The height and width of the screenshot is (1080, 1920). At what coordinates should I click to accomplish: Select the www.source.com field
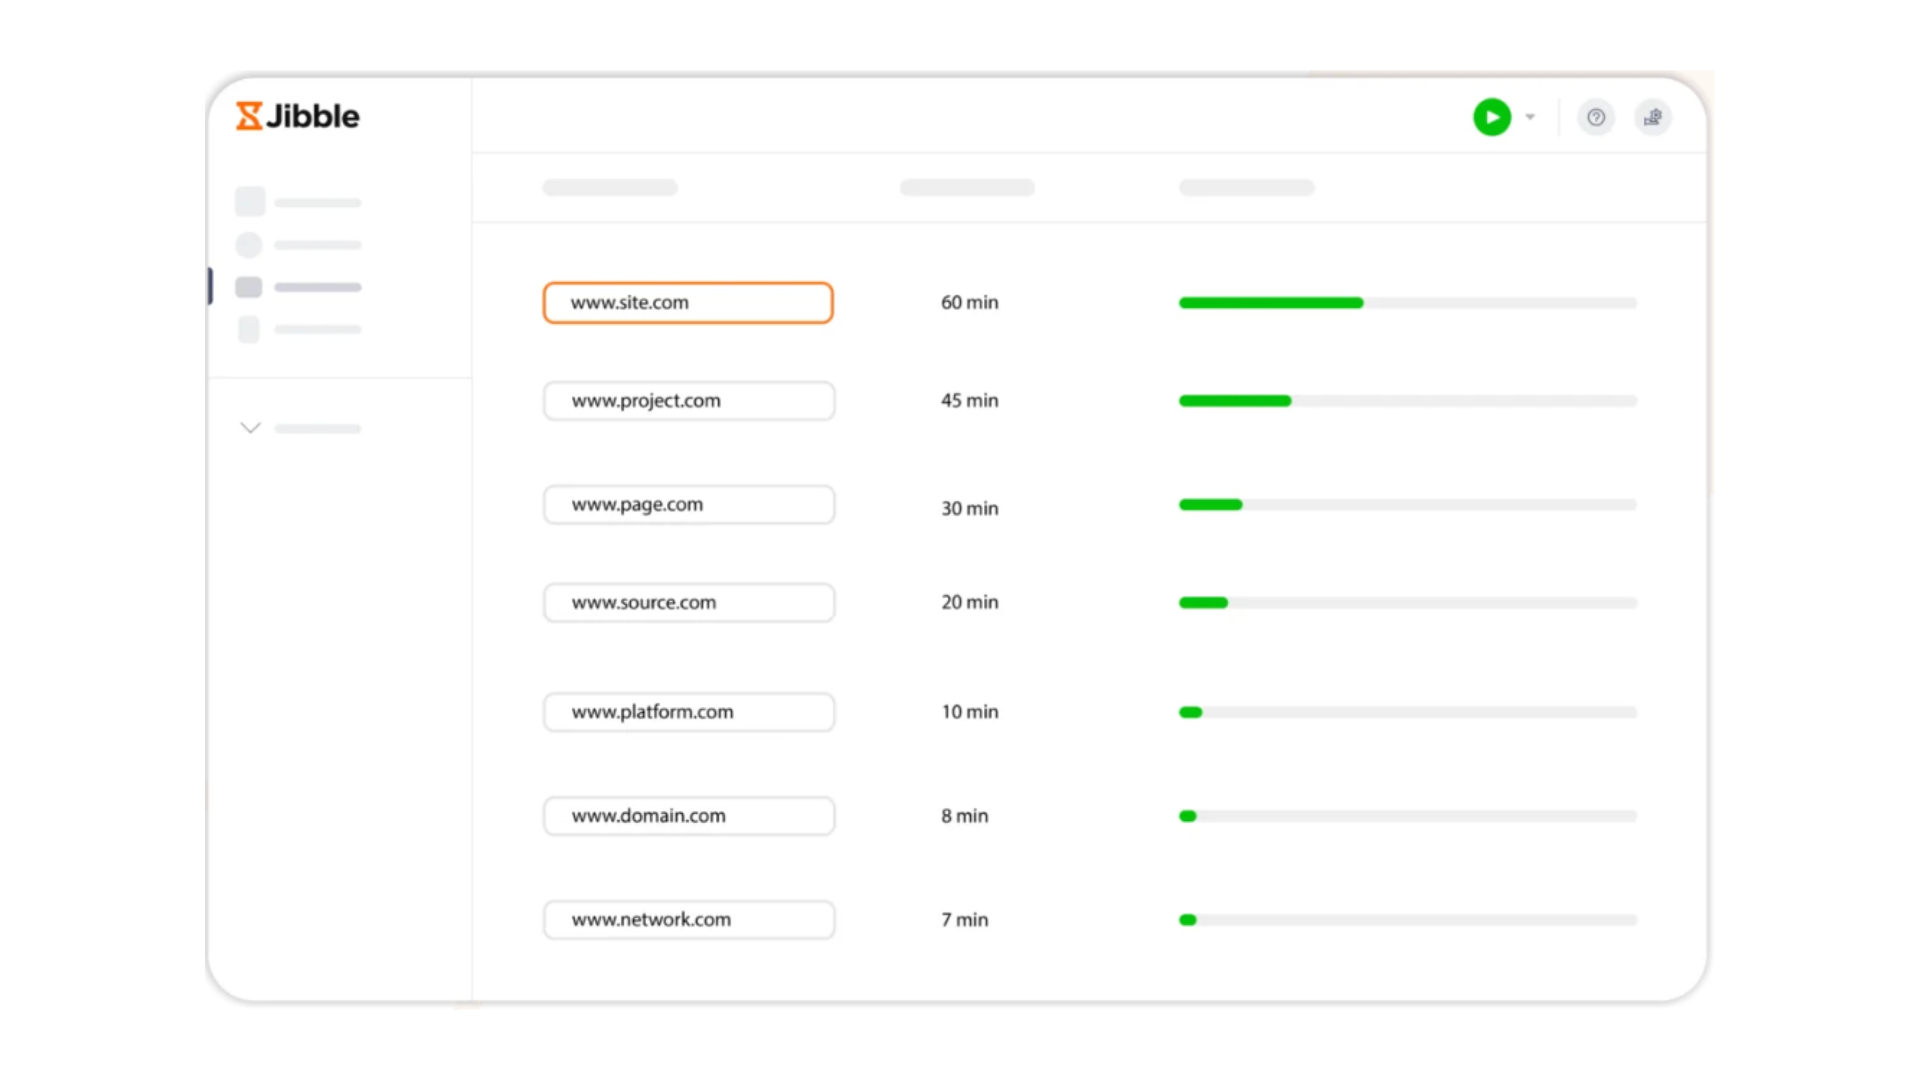coord(689,602)
